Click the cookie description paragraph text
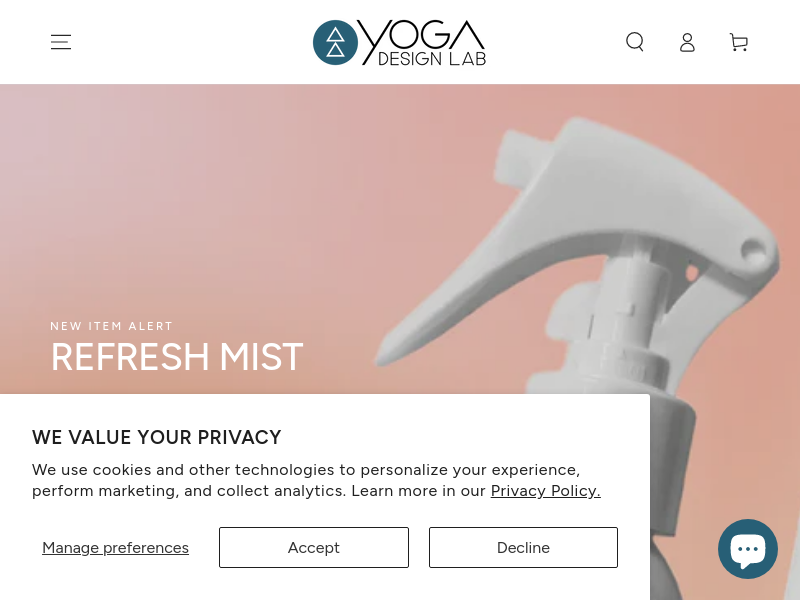This screenshot has height=600, width=800. point(316,480)
